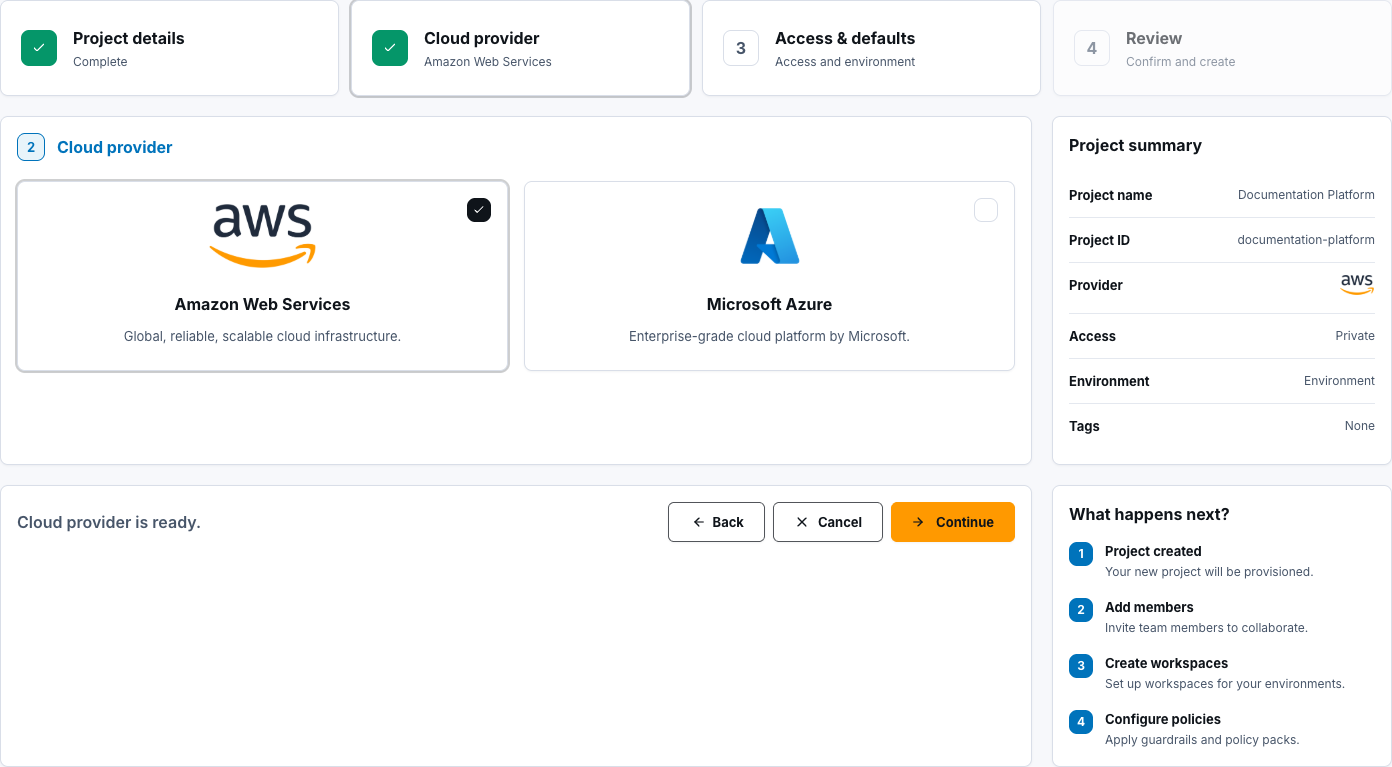1392x767 pixels.
Task: Click the blue badge 4 next to Configure policies
Action: click(x=1081, y=722)
